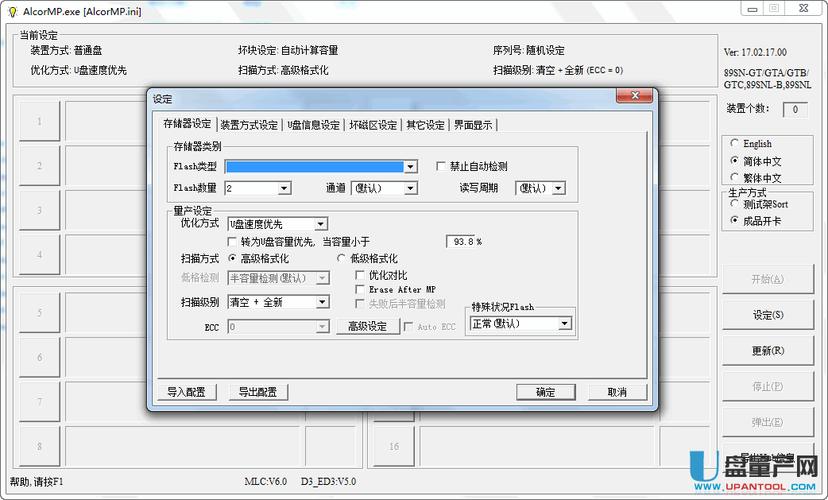
Task: Choose 繁体中文 language radio button
Action: click(x=735, y=177)
